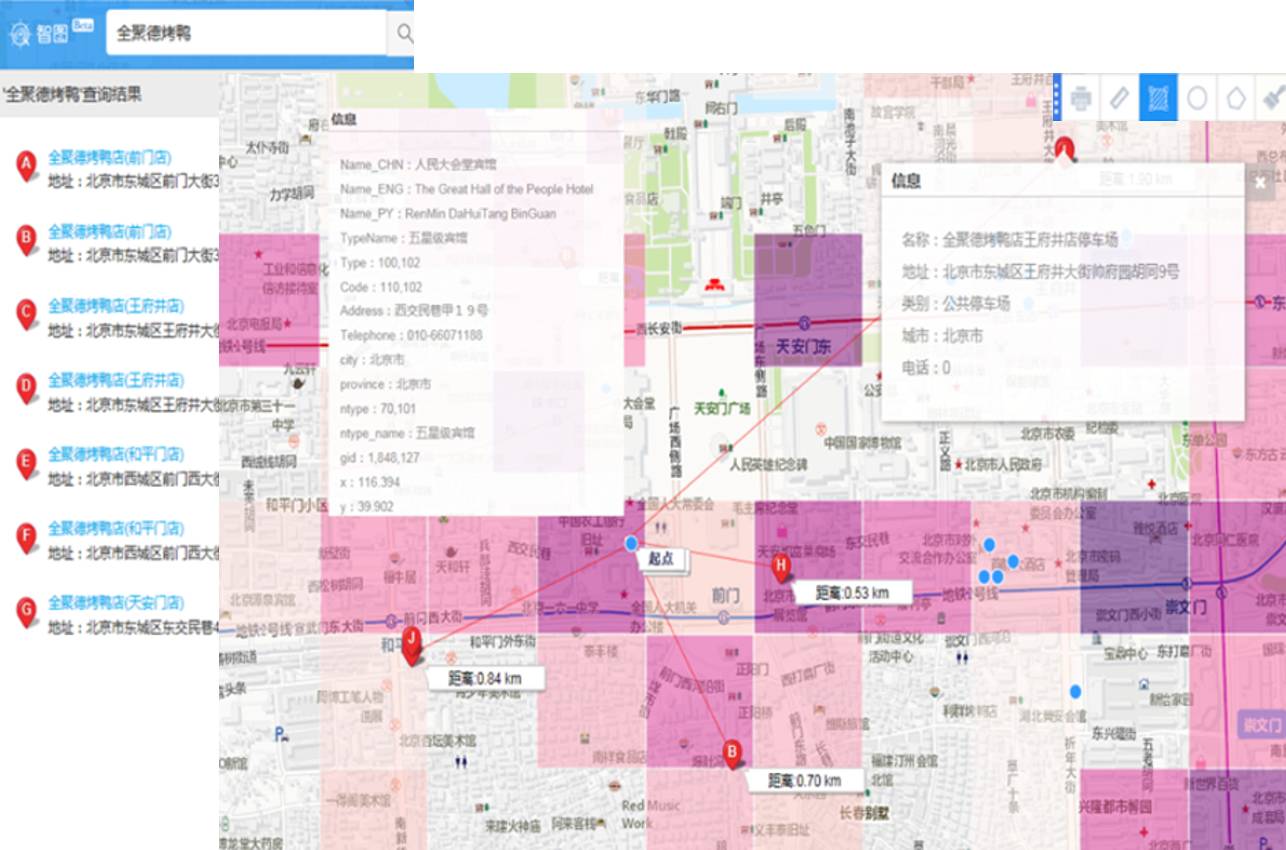This screenshot has height=850, width=1286.
Task: Click the Name_CHN : 人民大会堂宾馆 row
Action: pyautogui.click(x=418, y=164)
